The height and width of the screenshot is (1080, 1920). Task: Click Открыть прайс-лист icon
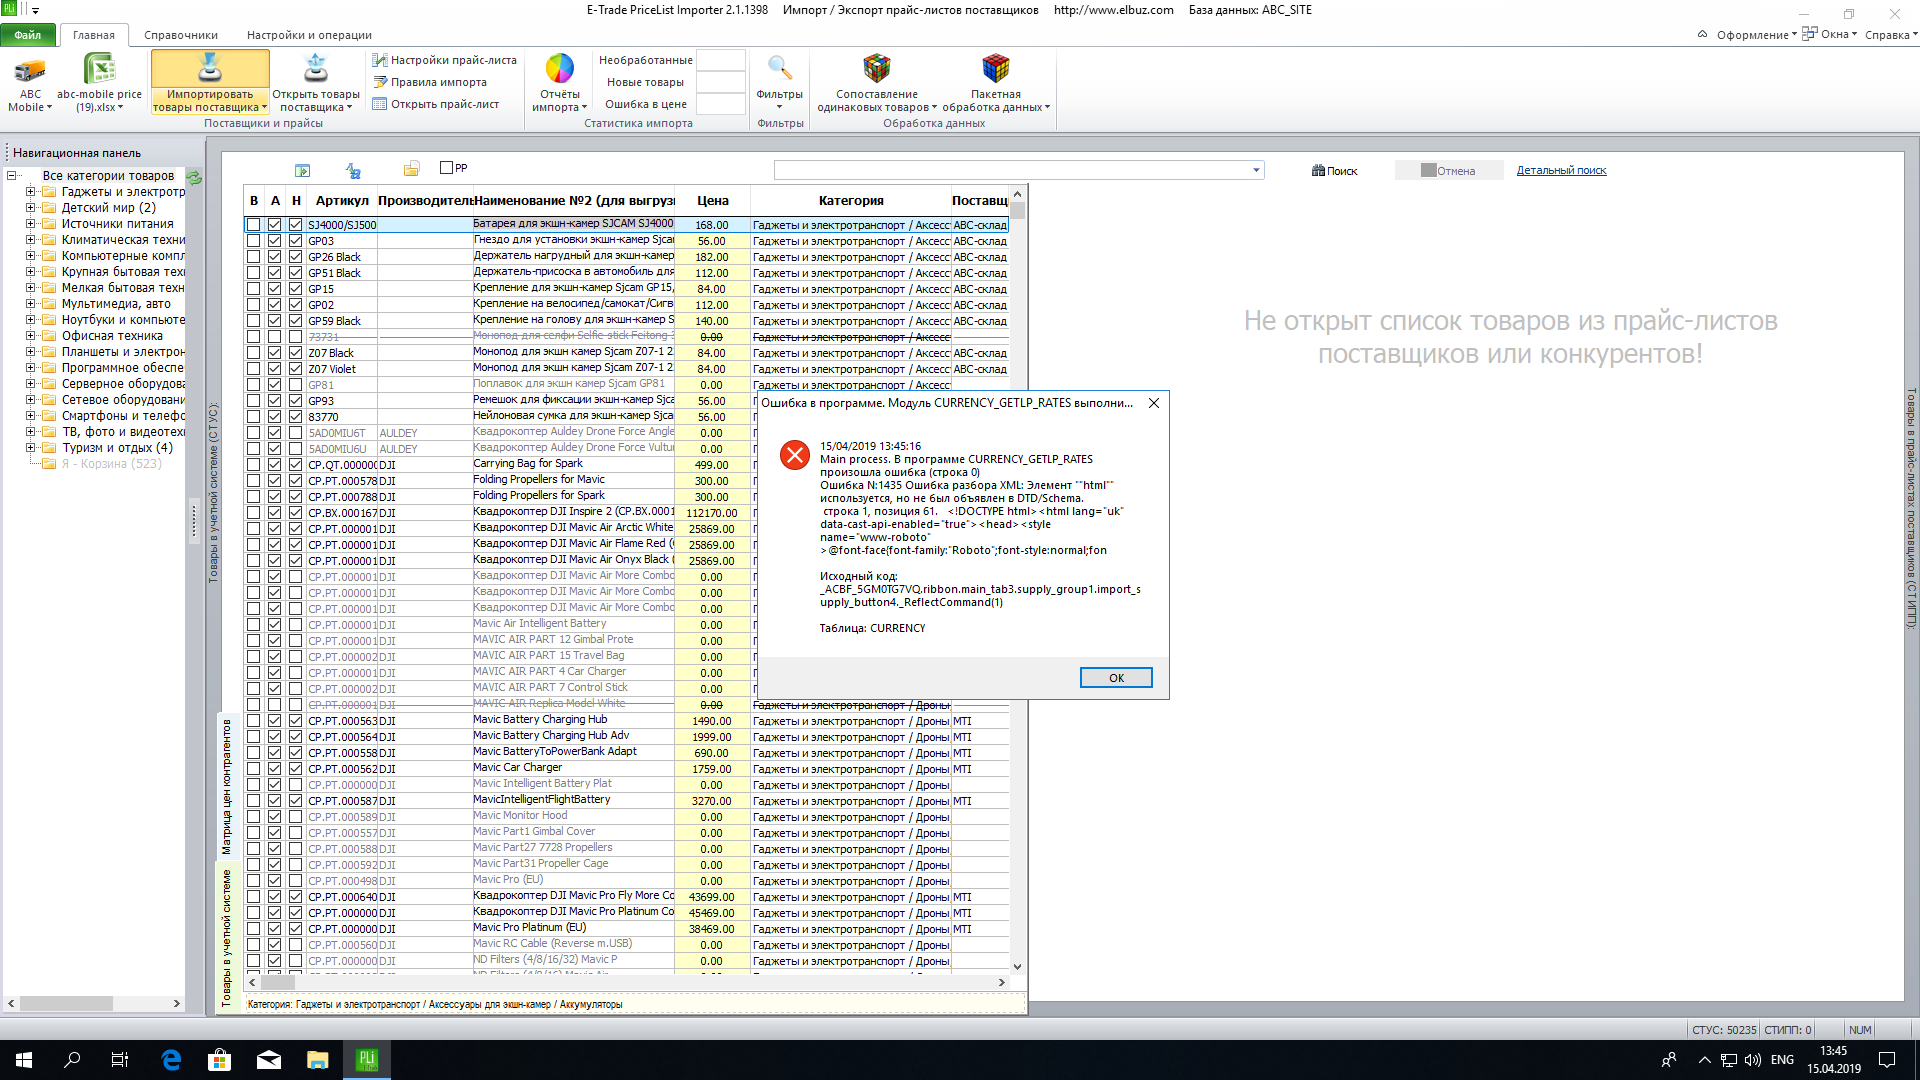point(379,104)
